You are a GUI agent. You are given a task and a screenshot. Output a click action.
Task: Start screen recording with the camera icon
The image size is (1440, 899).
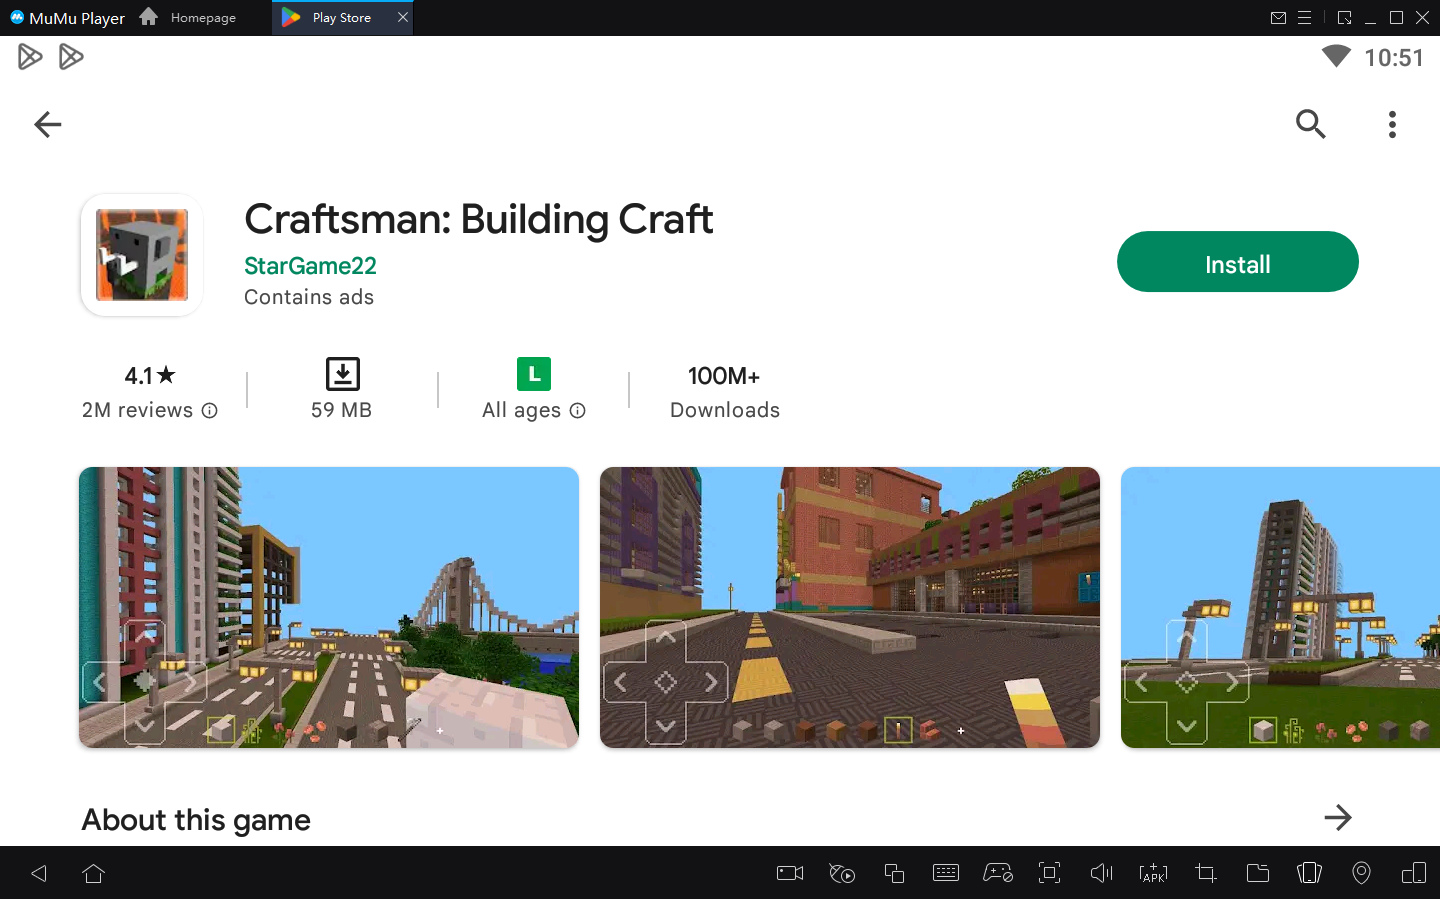pos(789,872)
